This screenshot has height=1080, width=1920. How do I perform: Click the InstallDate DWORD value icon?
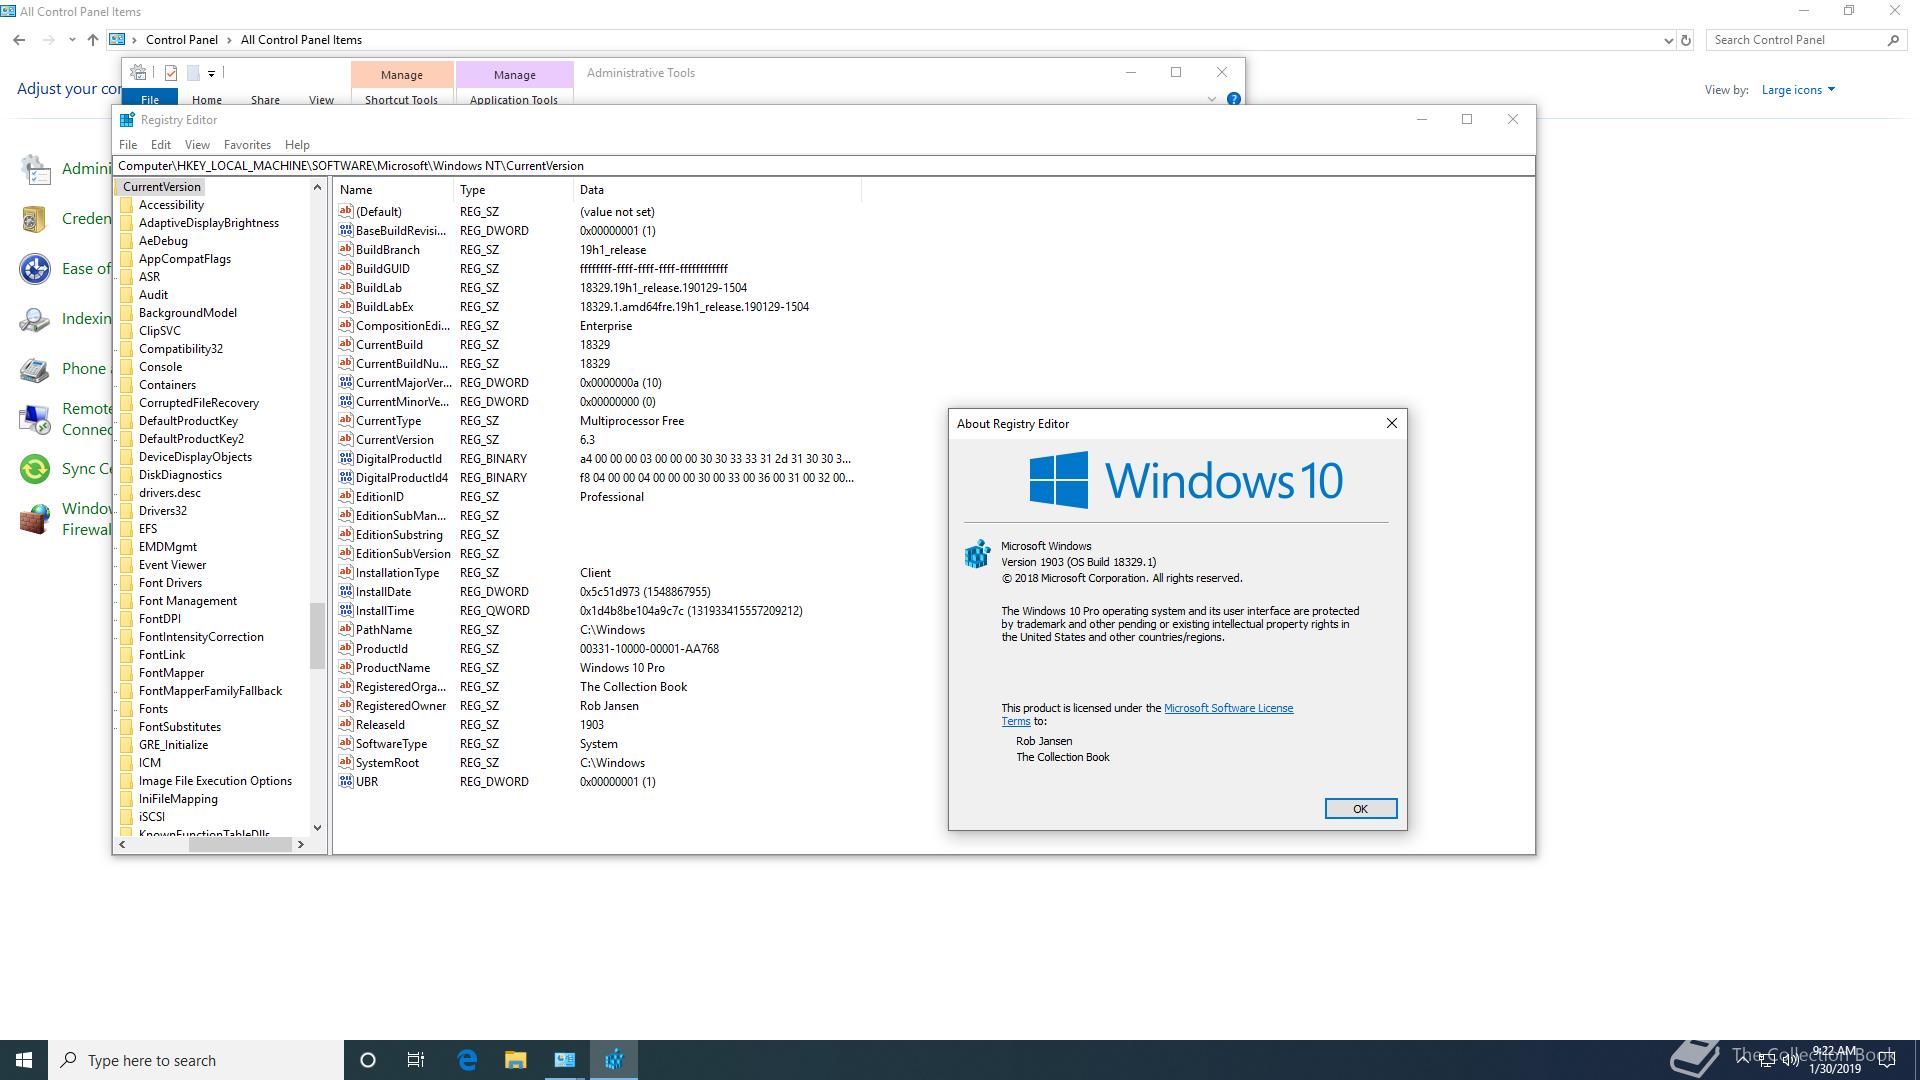pyautogui.click(x=346, y=591)
